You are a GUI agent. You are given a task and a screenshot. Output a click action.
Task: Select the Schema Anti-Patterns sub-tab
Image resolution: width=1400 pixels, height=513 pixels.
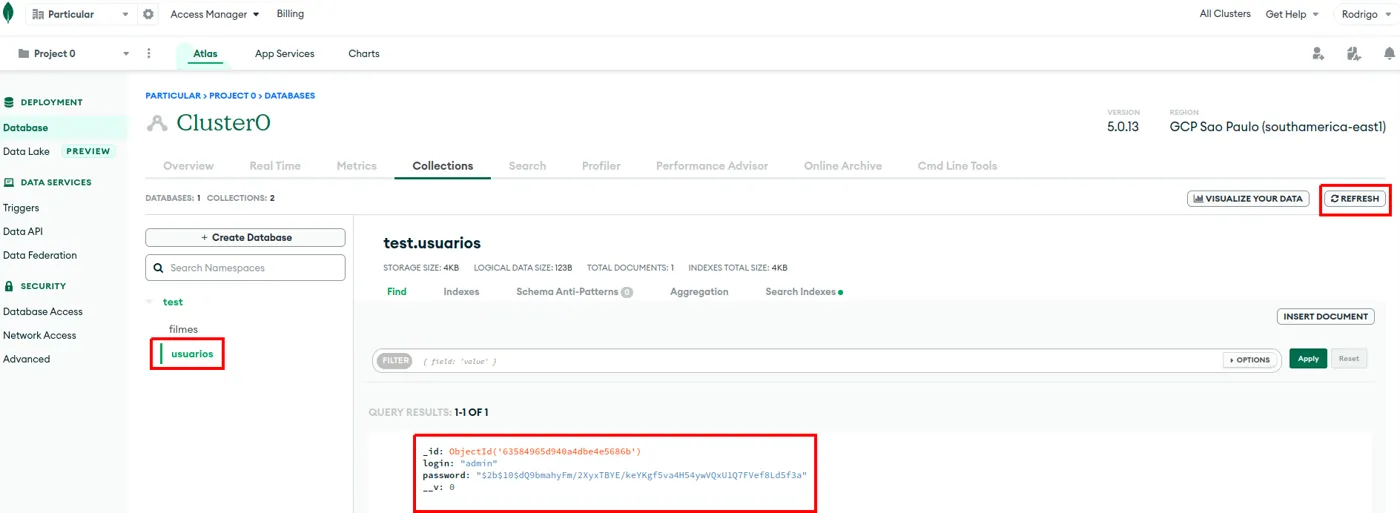574,292
